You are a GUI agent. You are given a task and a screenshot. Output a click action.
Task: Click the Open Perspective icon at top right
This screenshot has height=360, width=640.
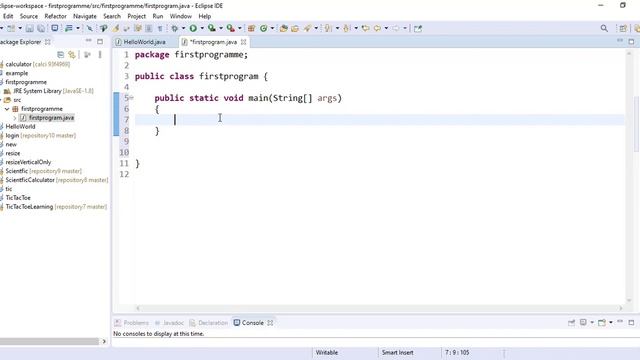pyautogui.click(x=623, y=28)
